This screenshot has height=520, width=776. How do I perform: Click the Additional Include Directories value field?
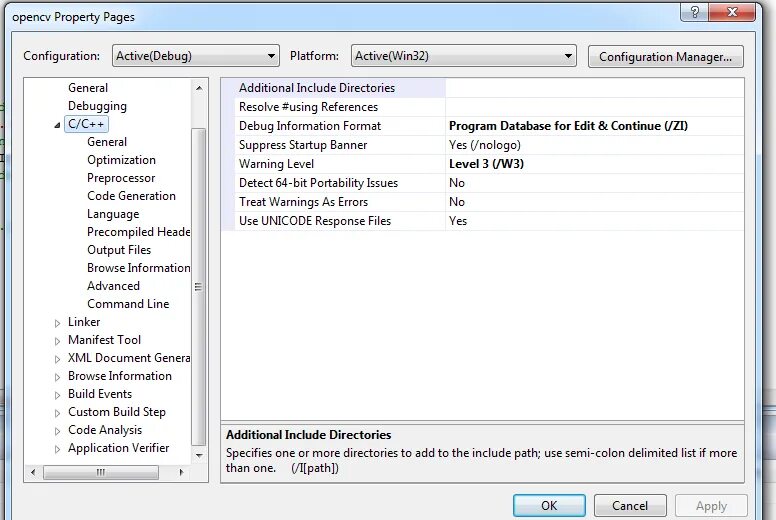[x=594, y=88]
